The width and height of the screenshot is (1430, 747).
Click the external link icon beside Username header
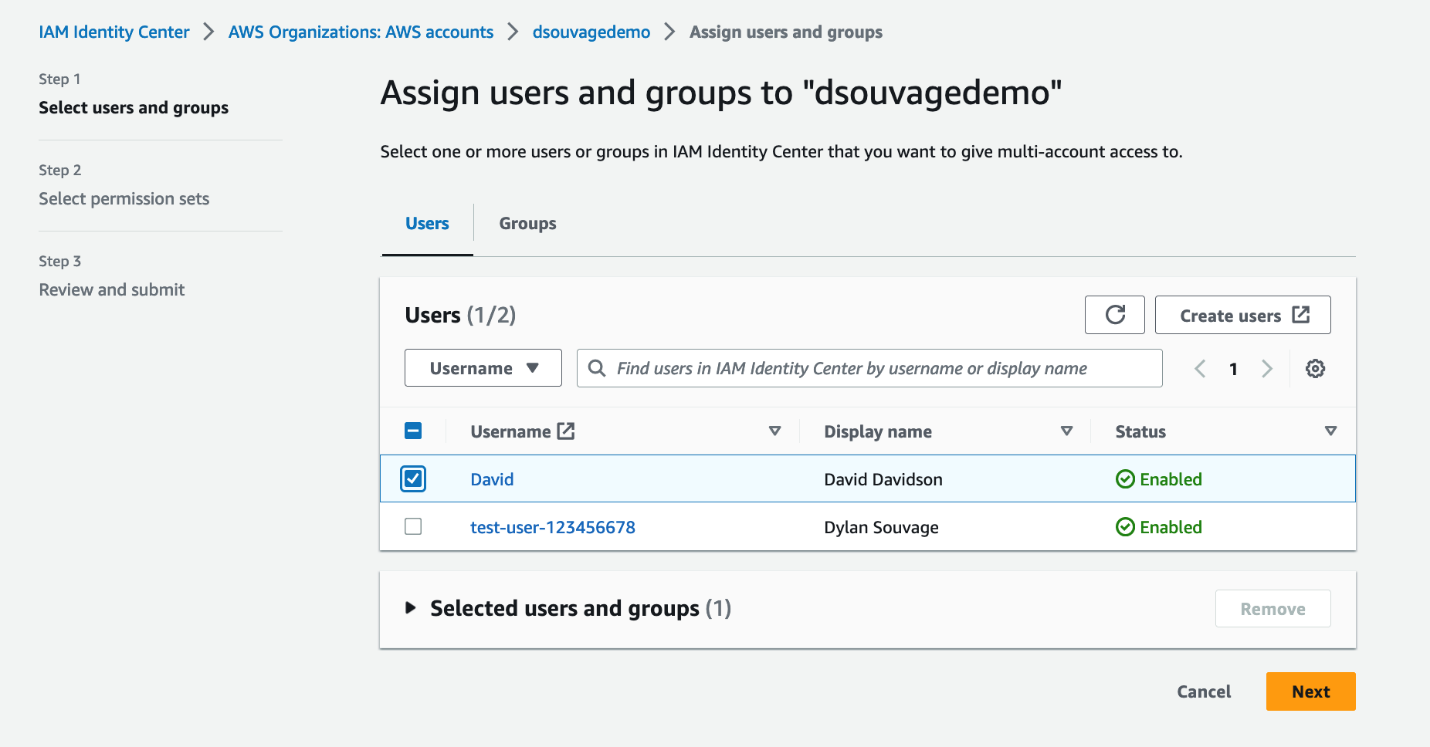coord(565,430)
